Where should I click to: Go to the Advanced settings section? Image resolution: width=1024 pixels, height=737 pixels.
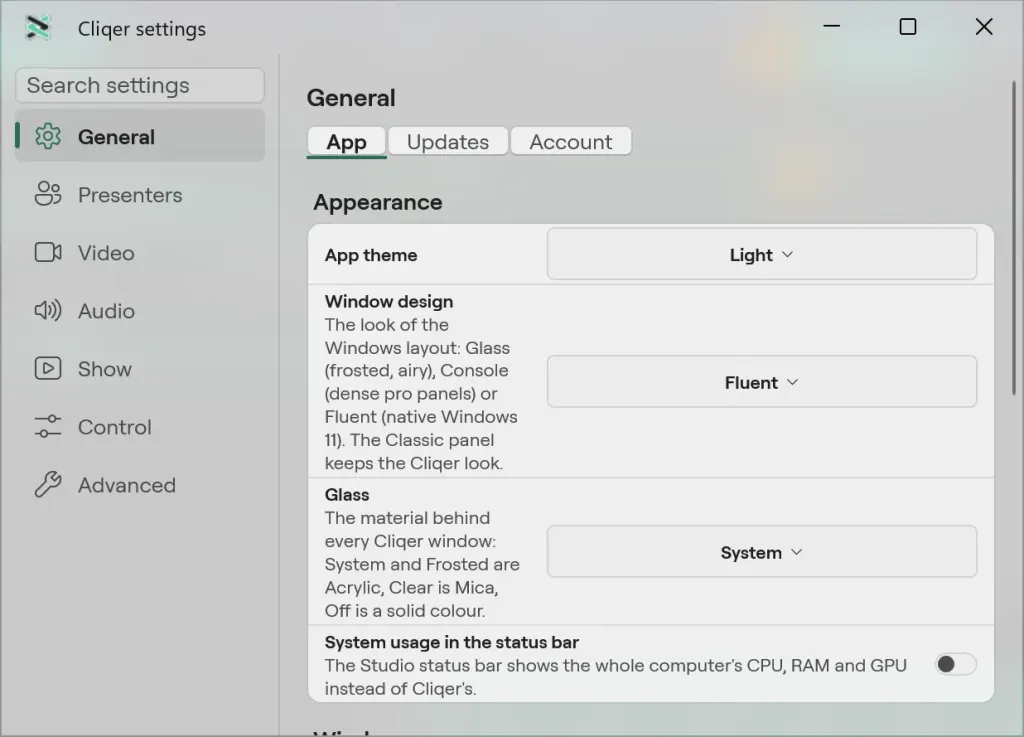[140, 485]
